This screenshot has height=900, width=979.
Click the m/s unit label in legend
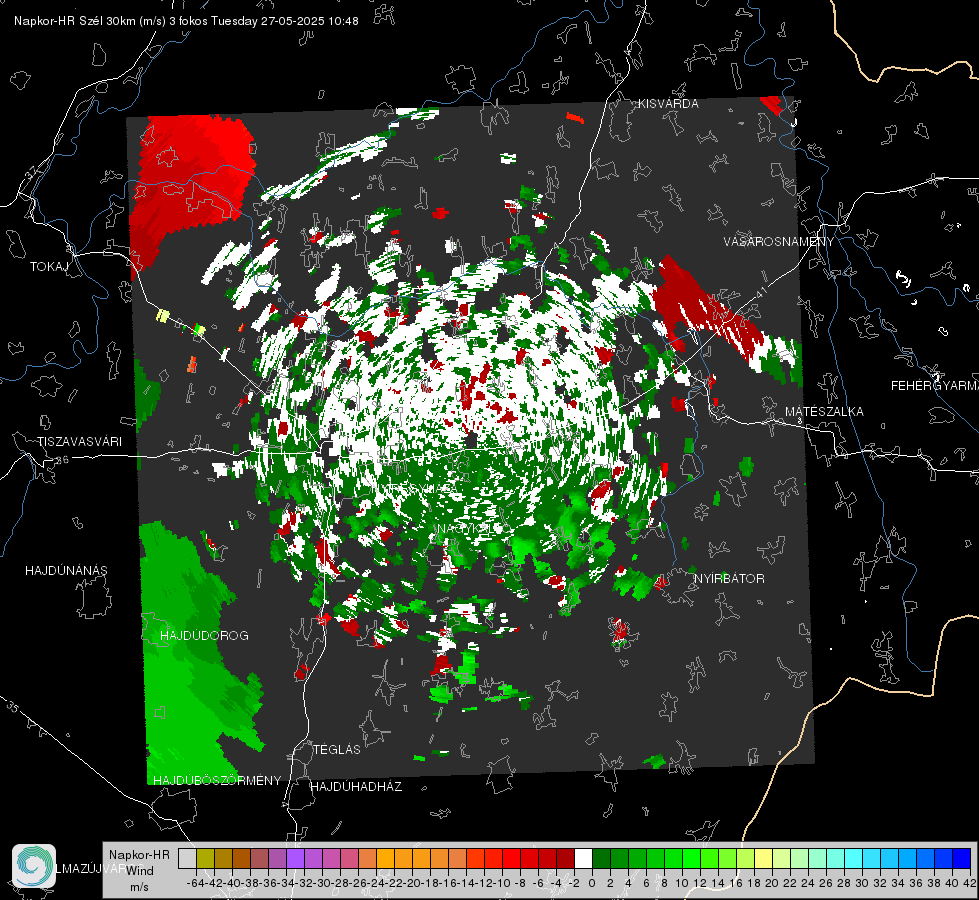139,887
